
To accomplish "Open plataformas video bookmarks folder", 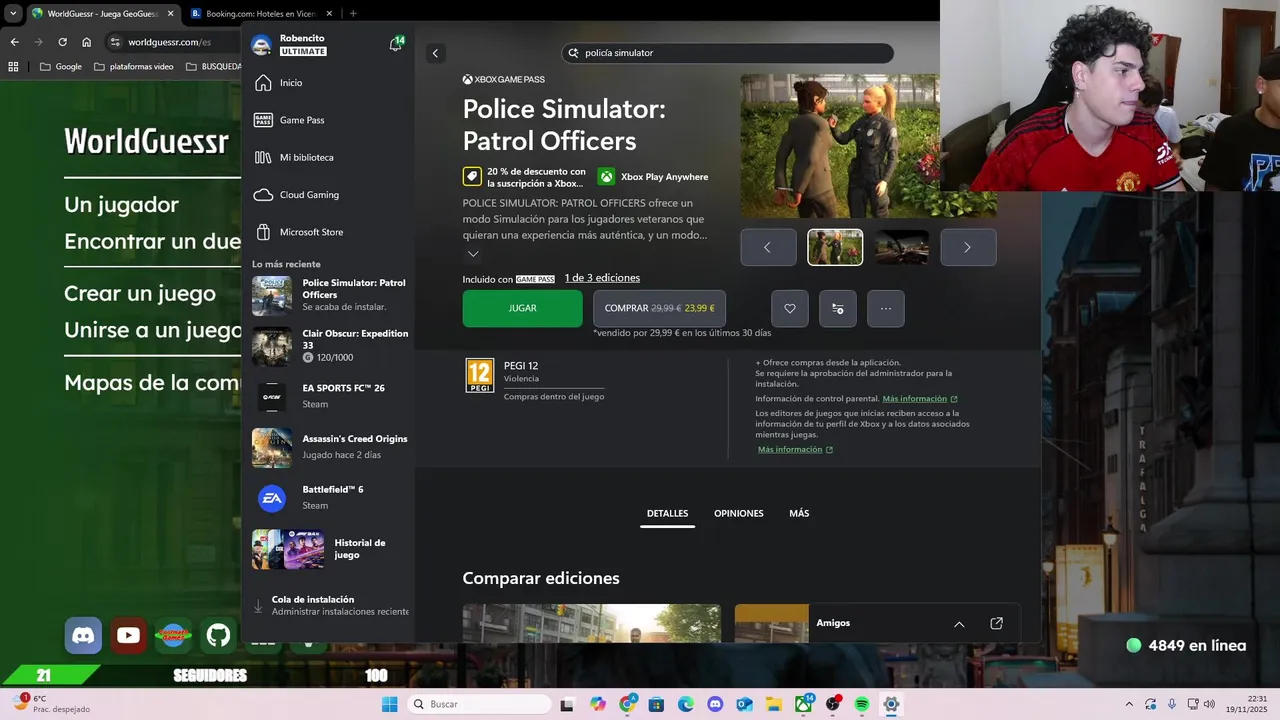I will pos(133,67).
